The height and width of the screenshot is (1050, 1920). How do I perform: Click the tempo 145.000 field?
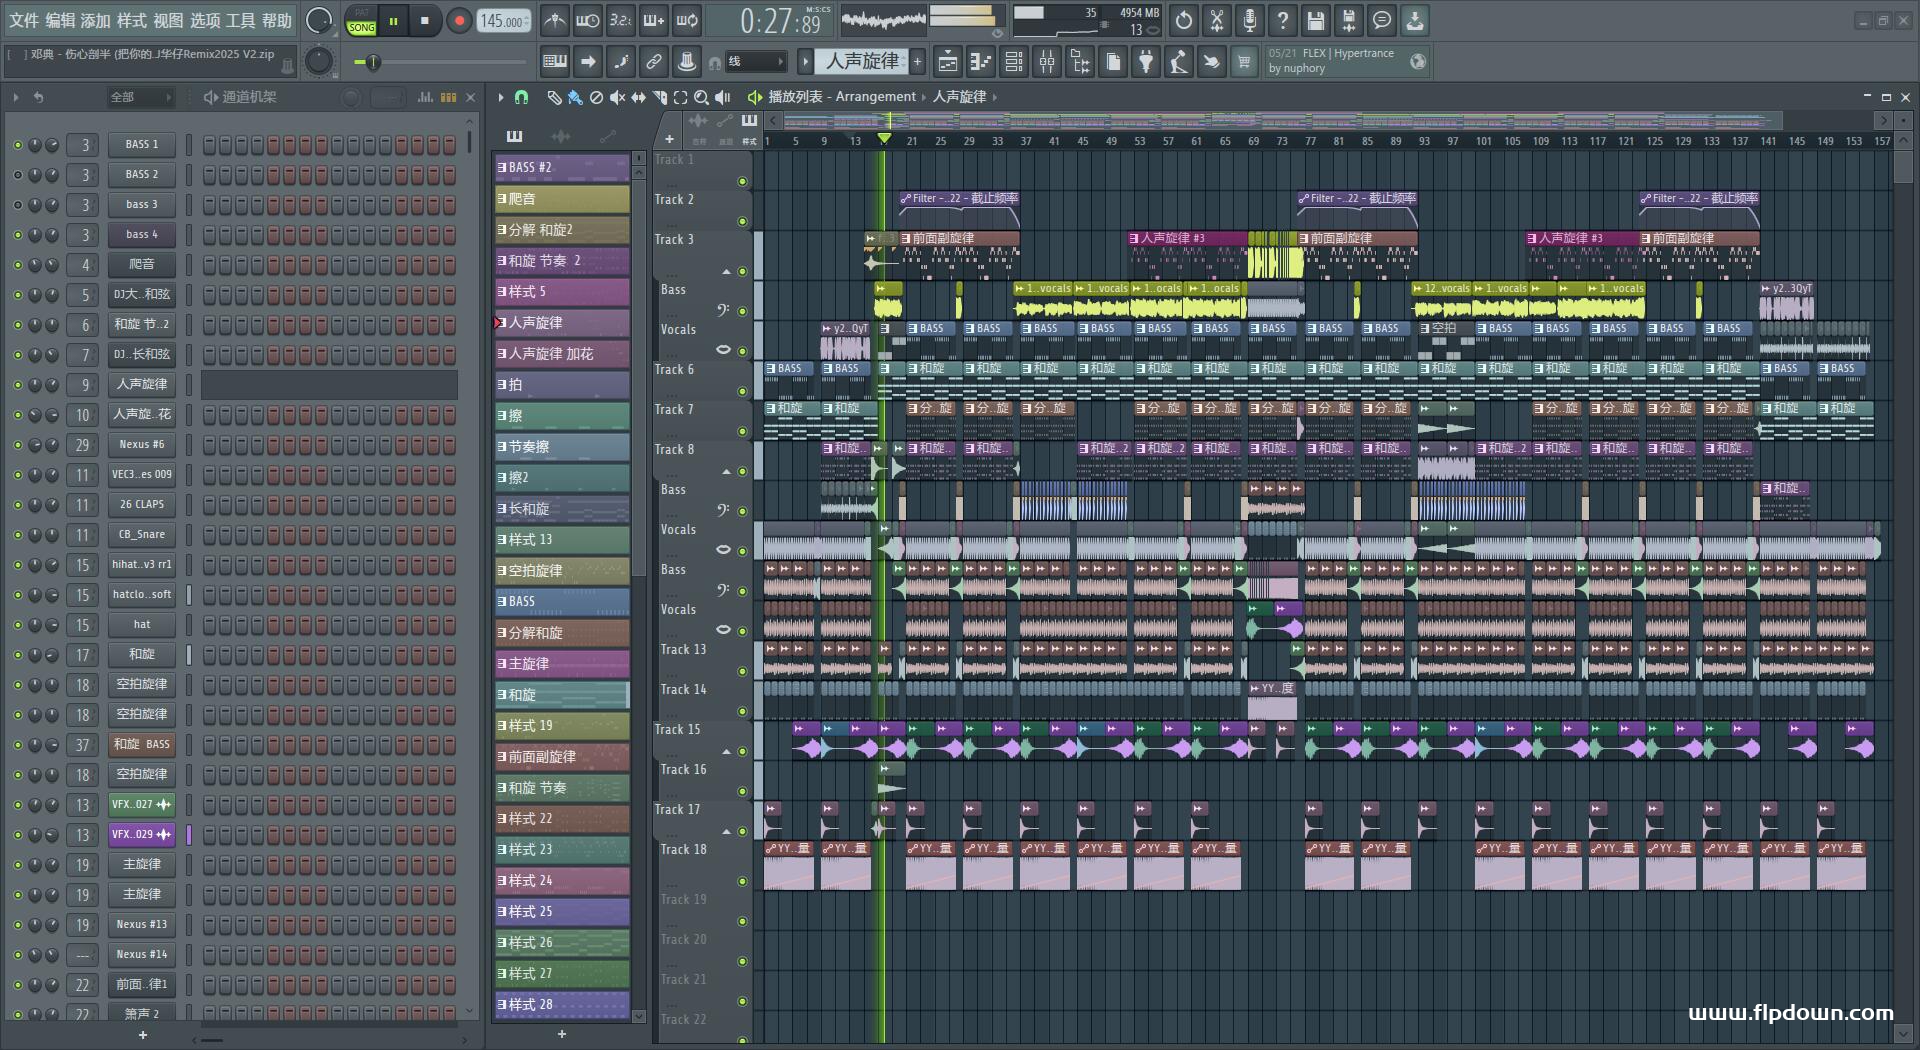pos(504,21)
